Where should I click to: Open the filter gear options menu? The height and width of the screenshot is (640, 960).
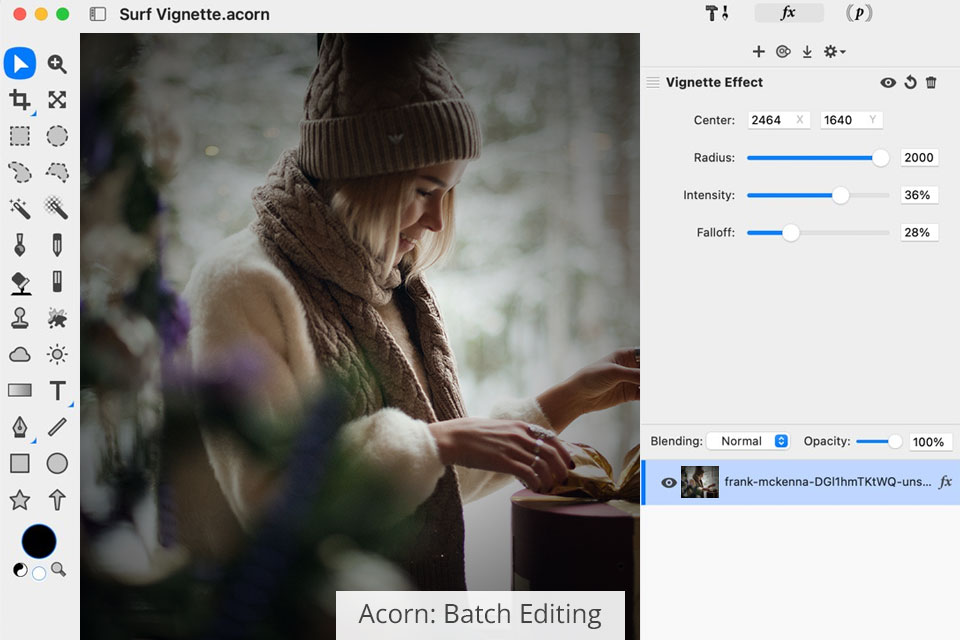click(x=834, y=51)
